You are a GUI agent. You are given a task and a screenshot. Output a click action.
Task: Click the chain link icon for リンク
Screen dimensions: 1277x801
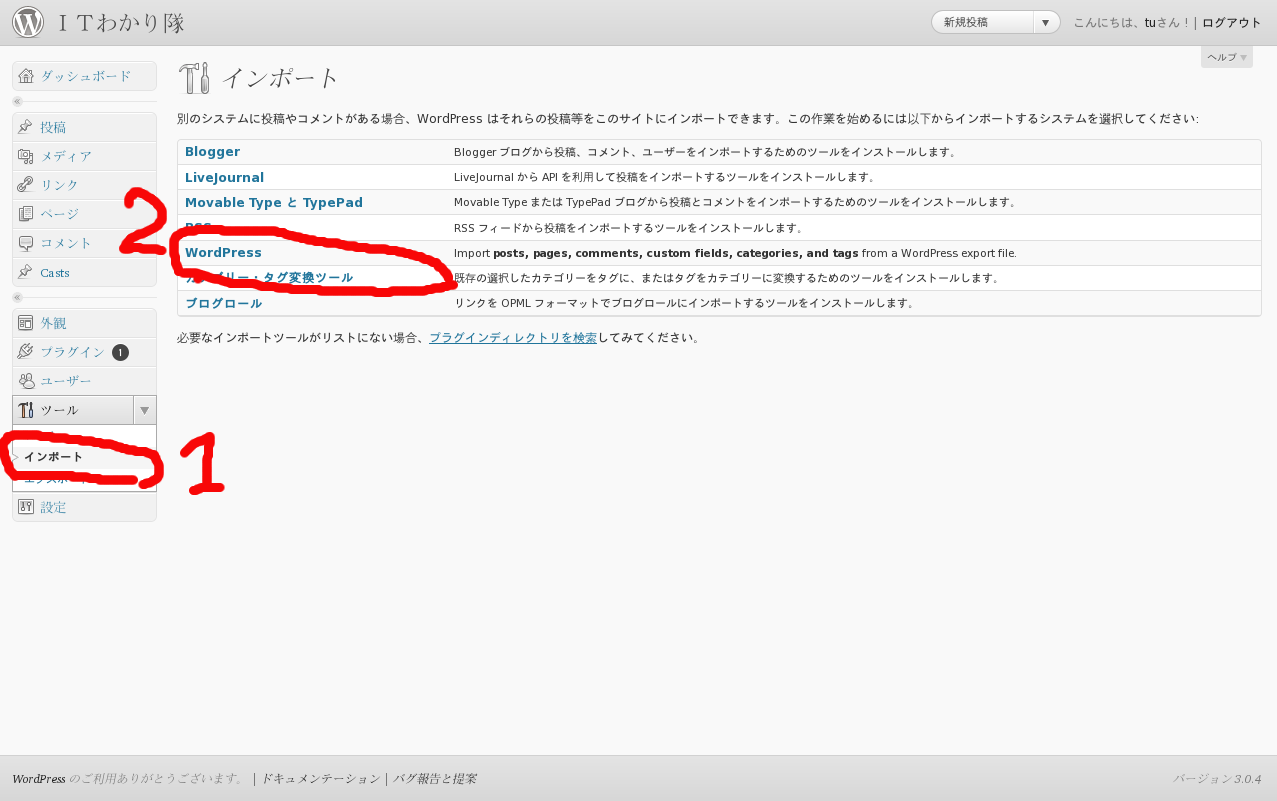(26, 185)
